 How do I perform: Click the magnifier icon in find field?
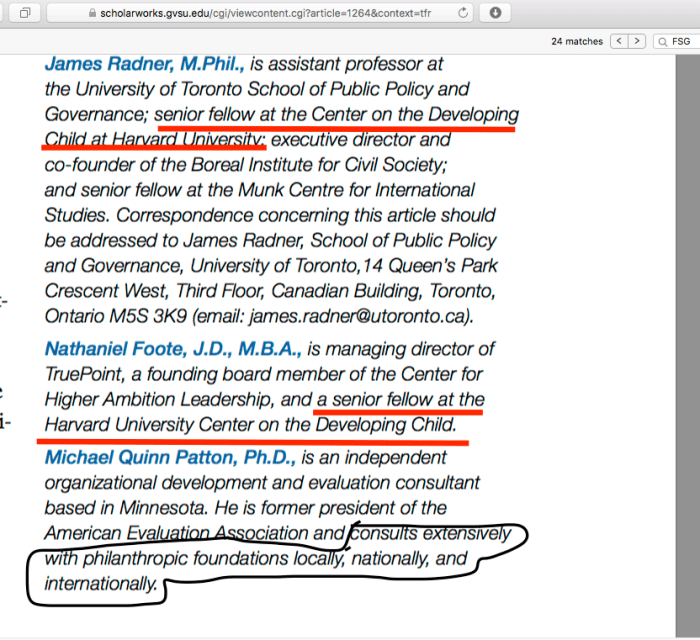coord(663,41)
